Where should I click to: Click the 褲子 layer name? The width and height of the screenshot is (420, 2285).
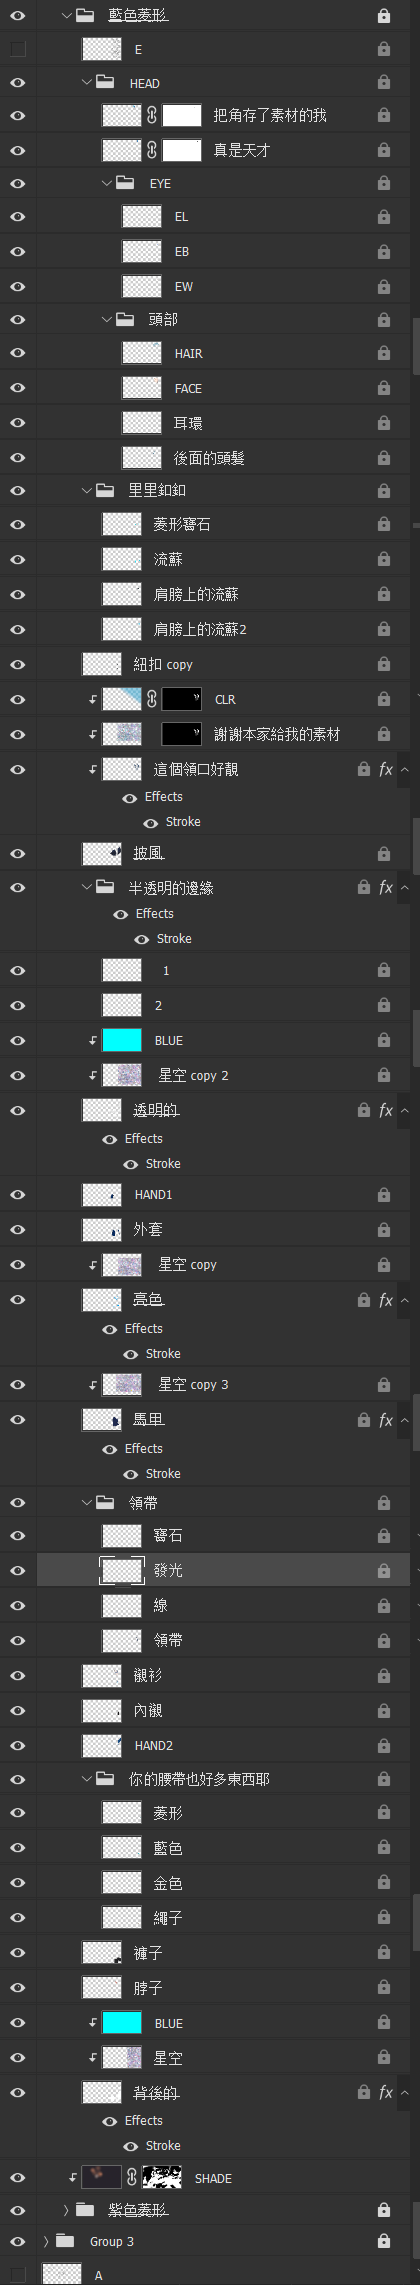(x=148, y=1952)
